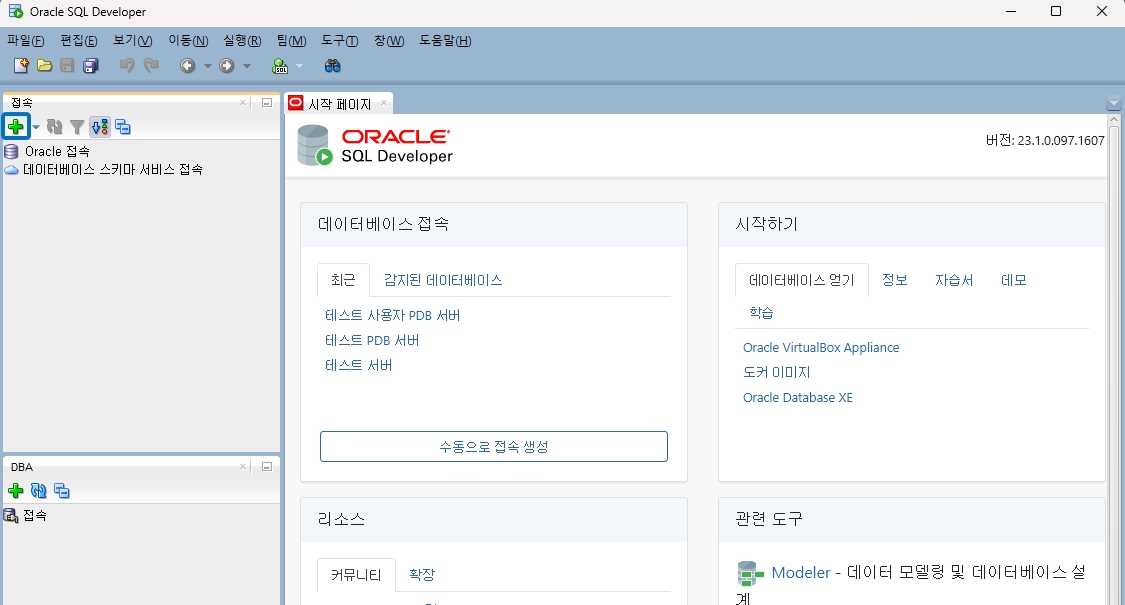The height and width of the screenshot is (605, 1125).
Task: Open the Oracle Database XE link
Action: coord(798,398)
